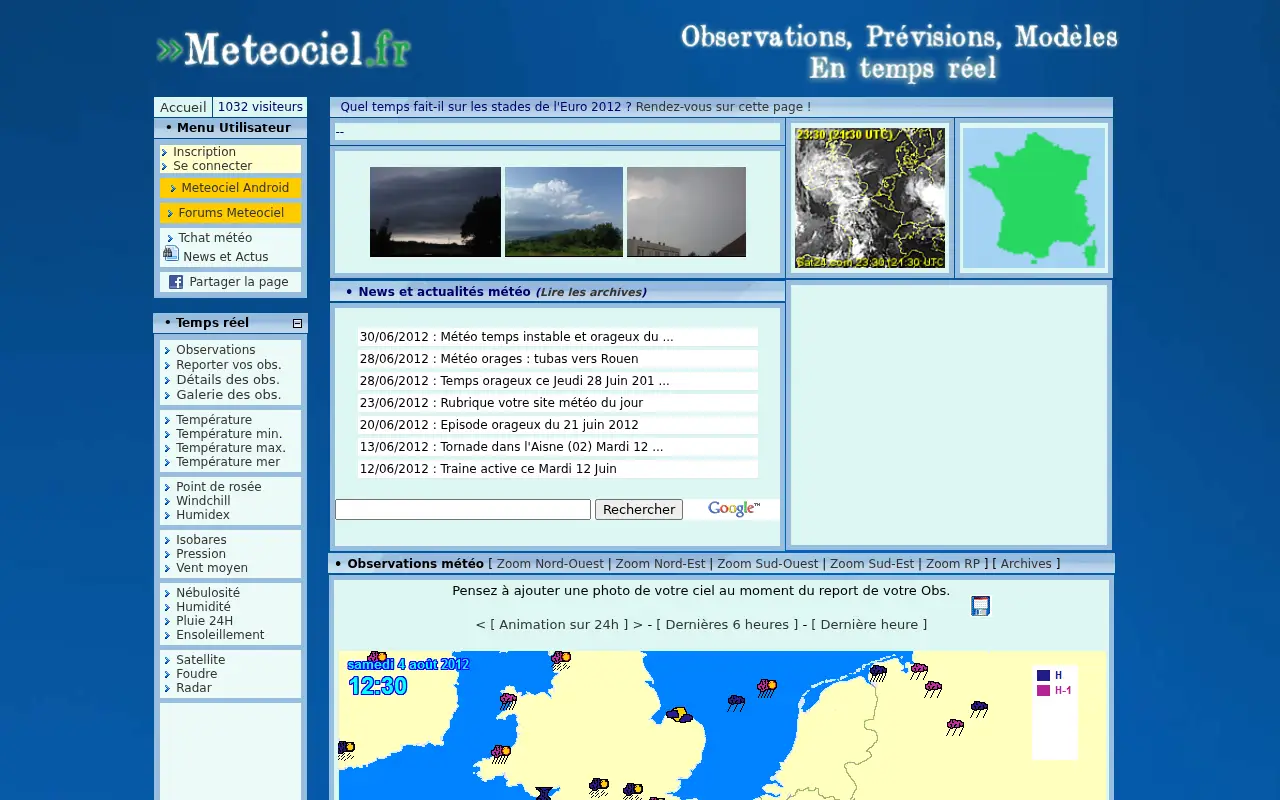Open Lire les archives news link
Image resolution: width=1280 pixels, height=800 pixels.
591,292
